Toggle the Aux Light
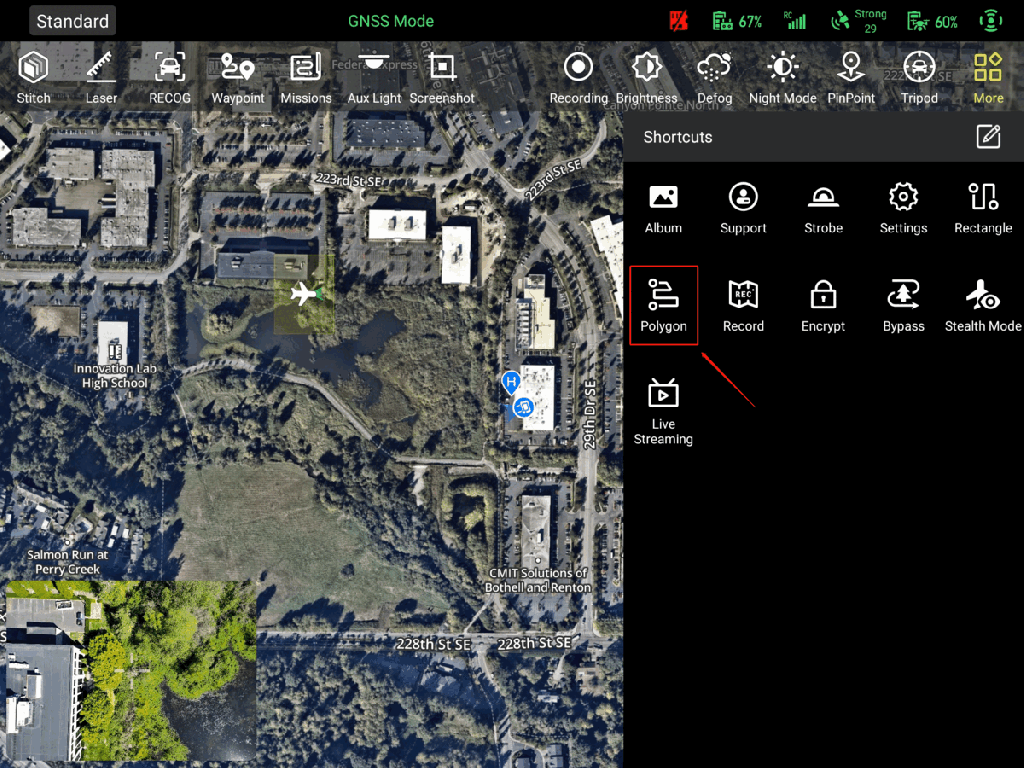 (x=374, y=78)
